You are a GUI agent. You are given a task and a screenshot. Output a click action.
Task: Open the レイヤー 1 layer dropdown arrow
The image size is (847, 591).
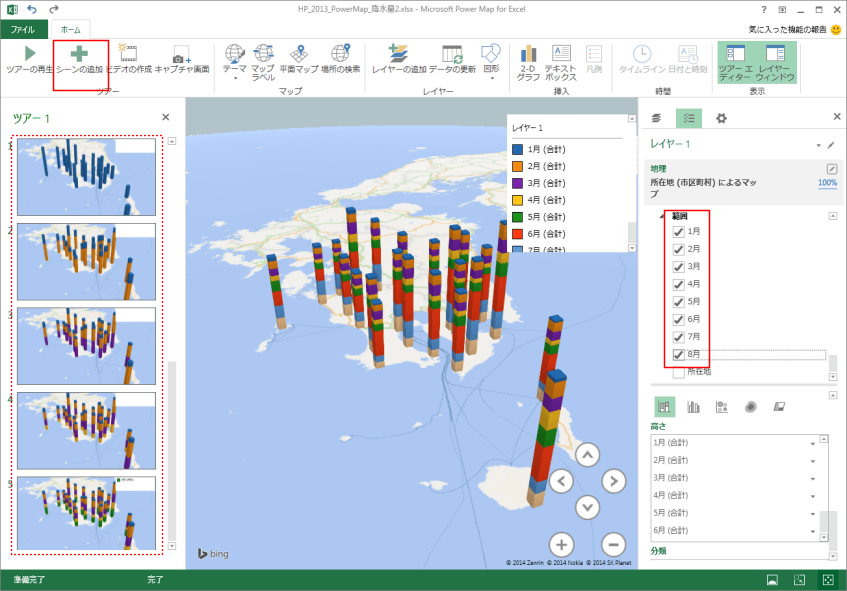tap(818, 146)
